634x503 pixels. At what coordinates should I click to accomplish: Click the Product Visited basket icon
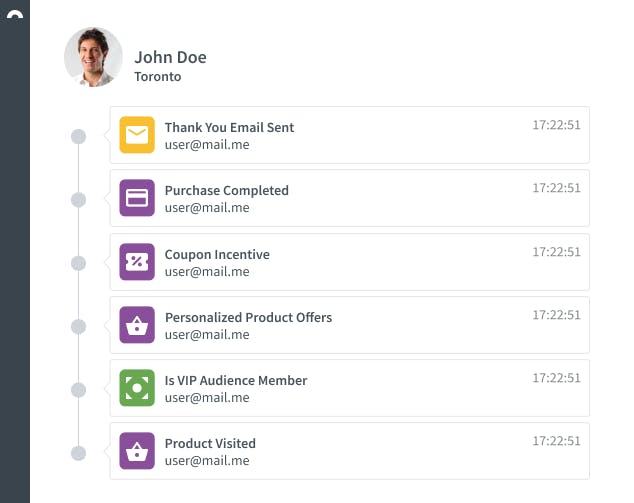tap(137, 451)
